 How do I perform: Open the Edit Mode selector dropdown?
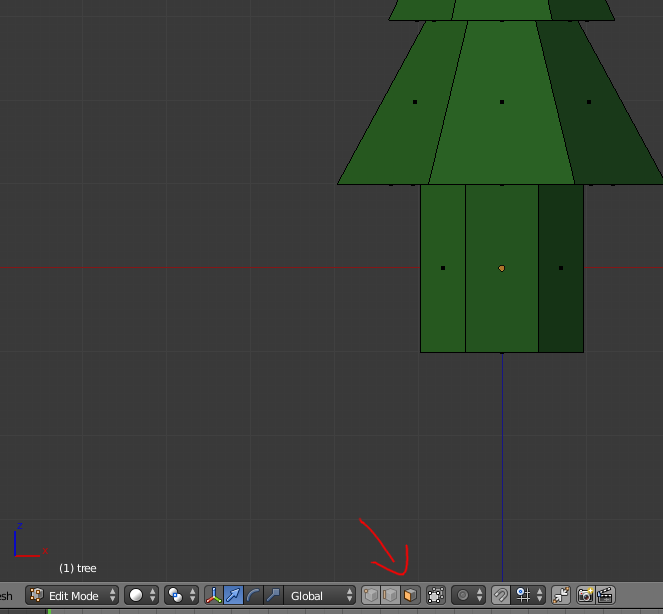72,595
